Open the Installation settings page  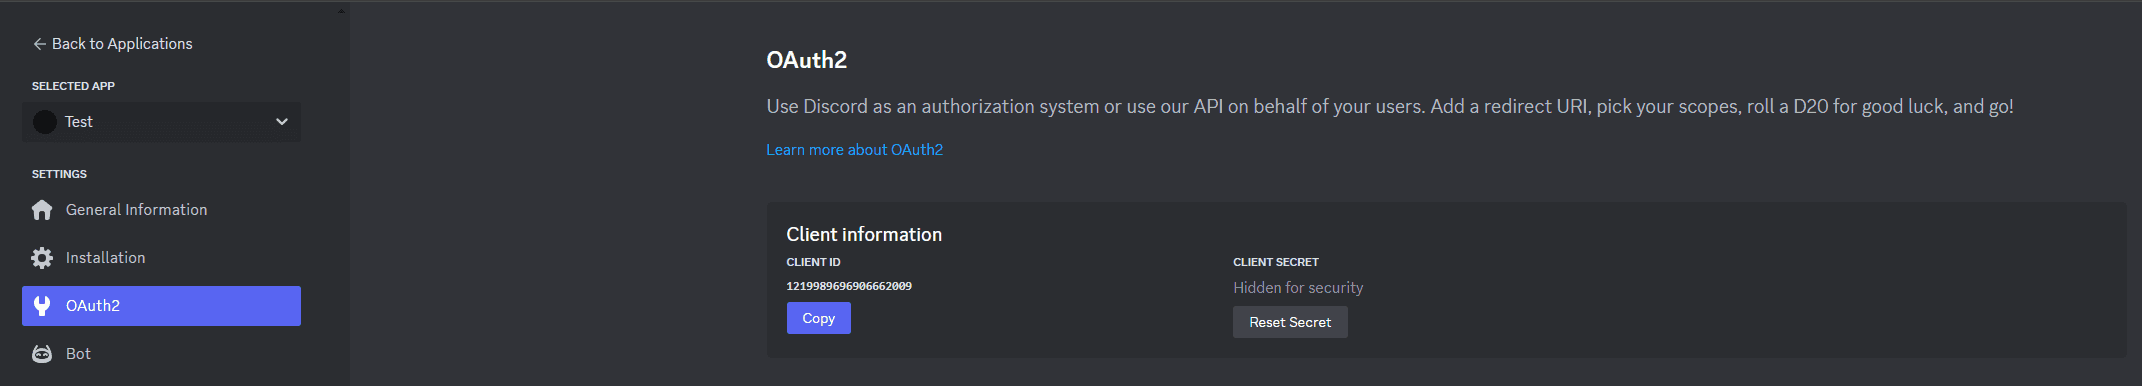pyautogui.click(x=161, y=258)
